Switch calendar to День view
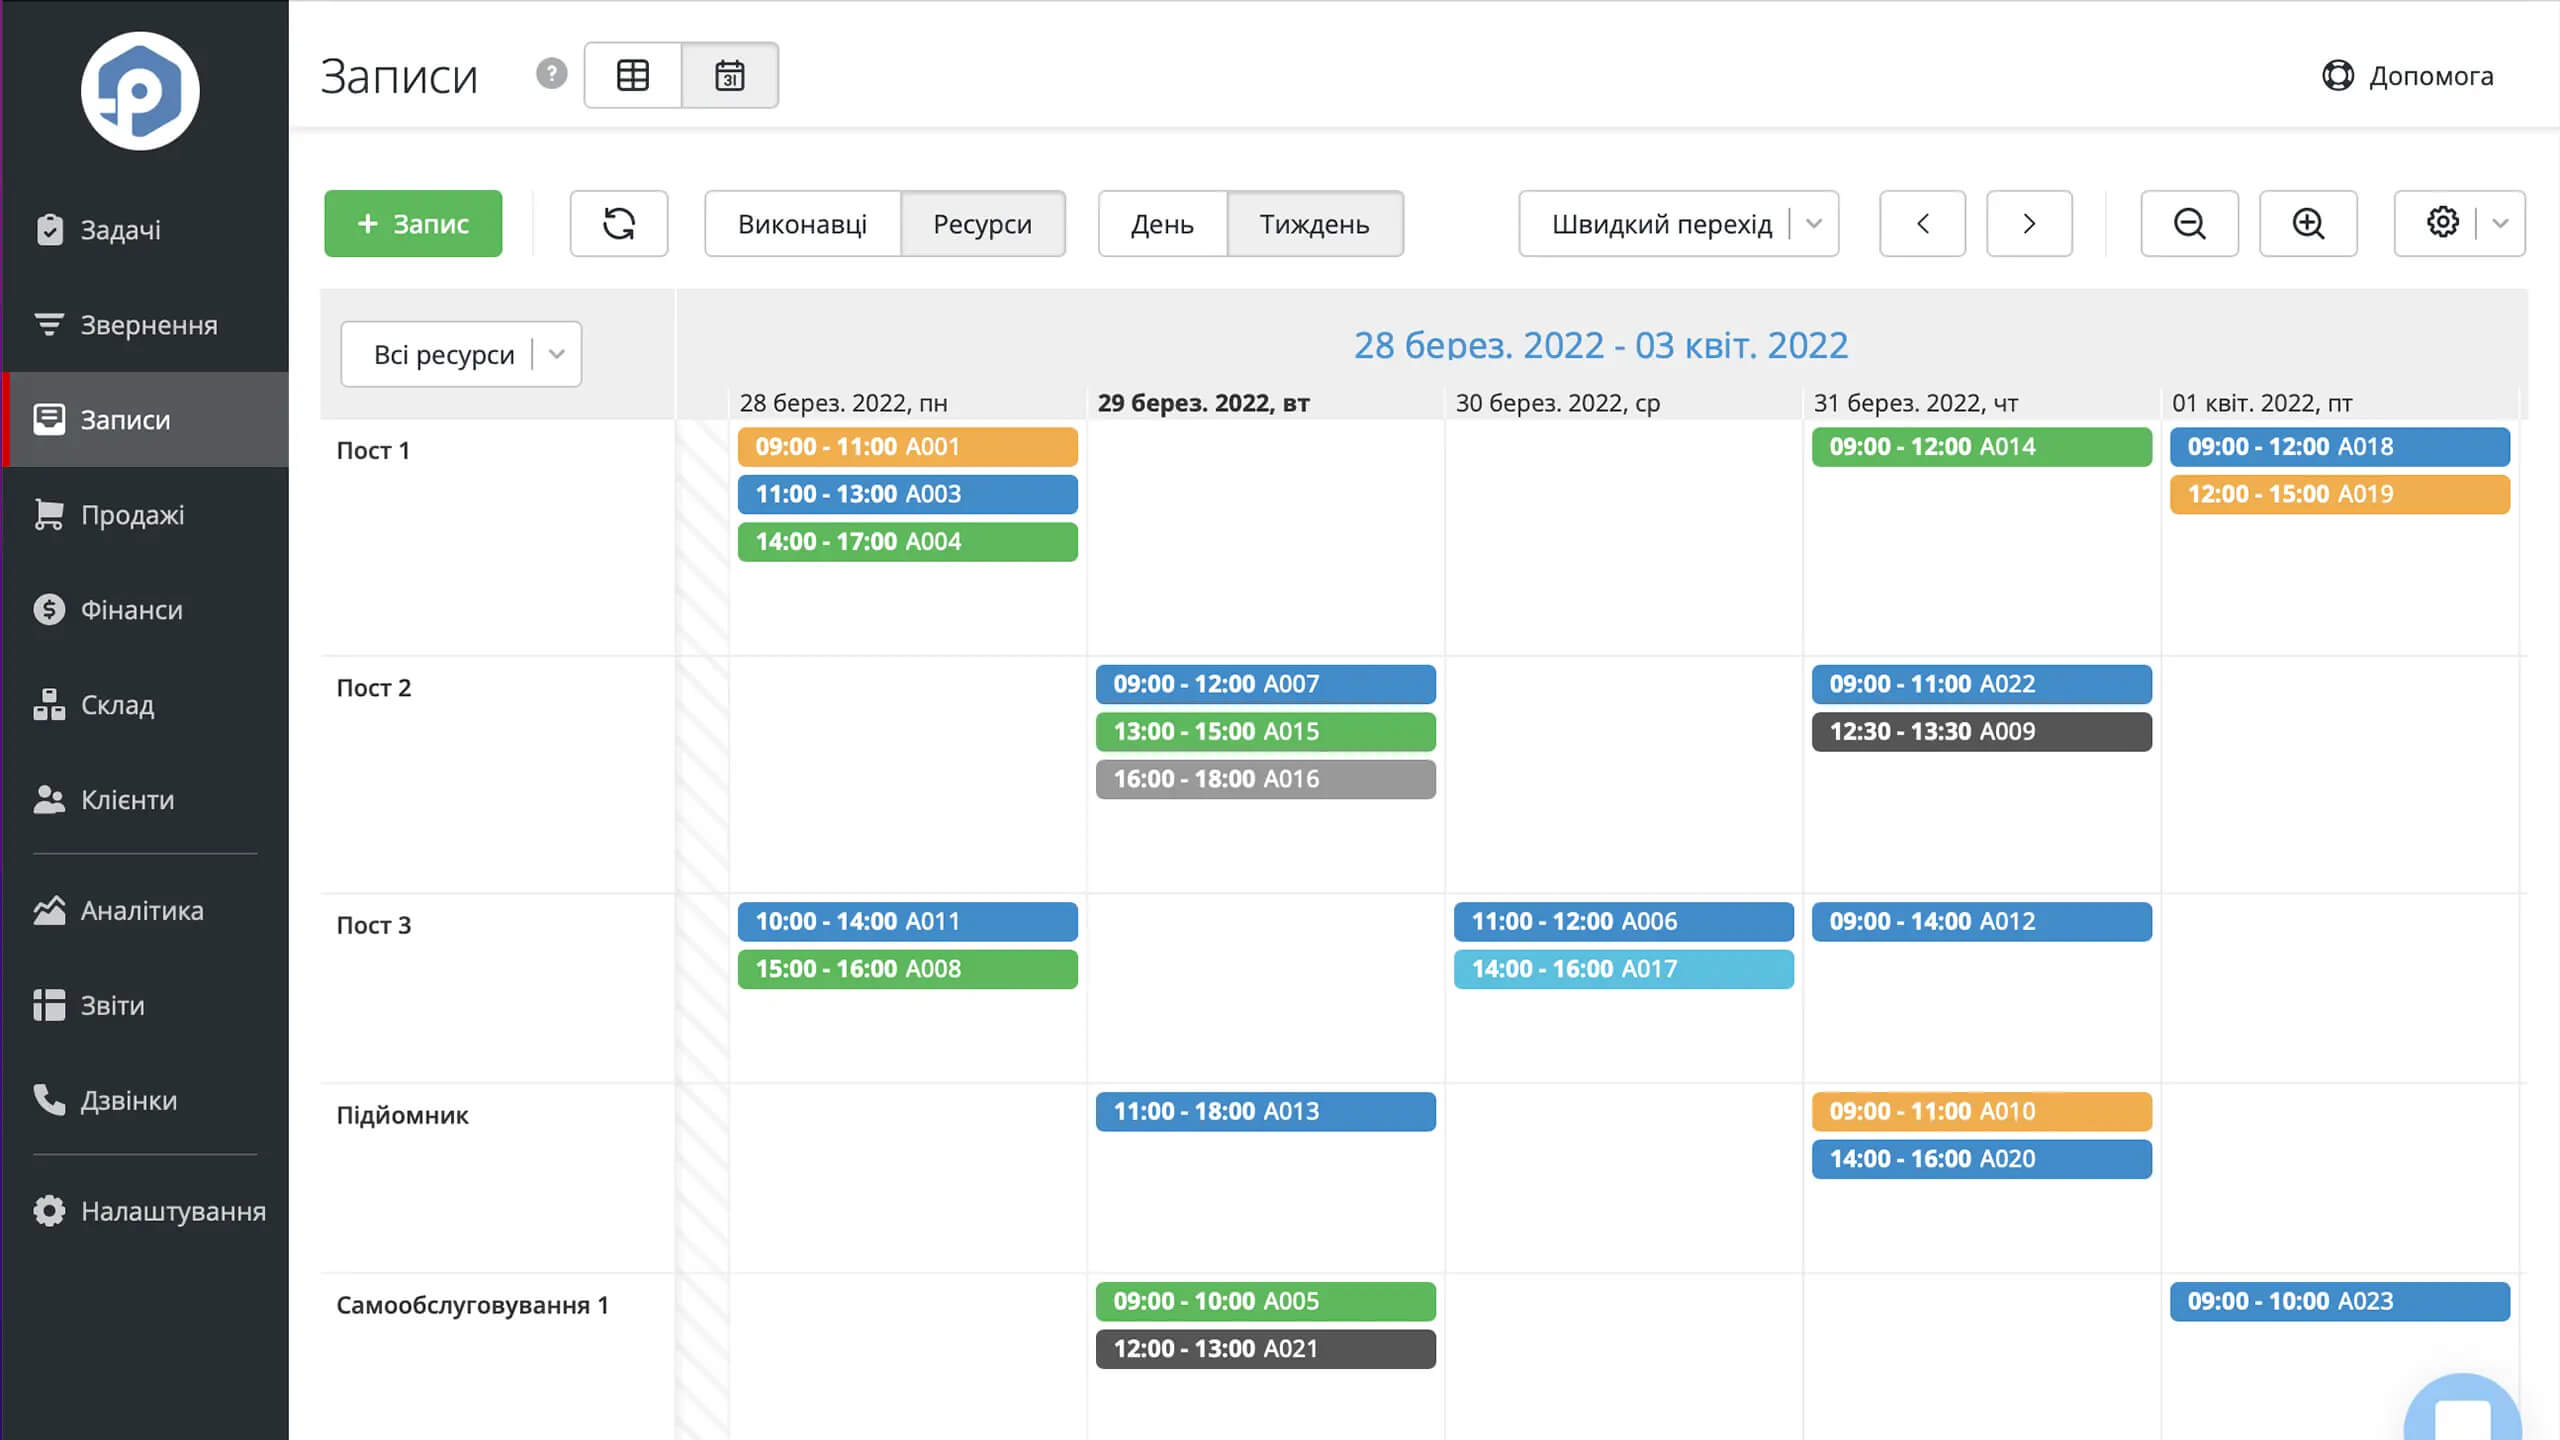Image resolution: width=2560 pixels, height=1440 pixels. point(1162,224)
